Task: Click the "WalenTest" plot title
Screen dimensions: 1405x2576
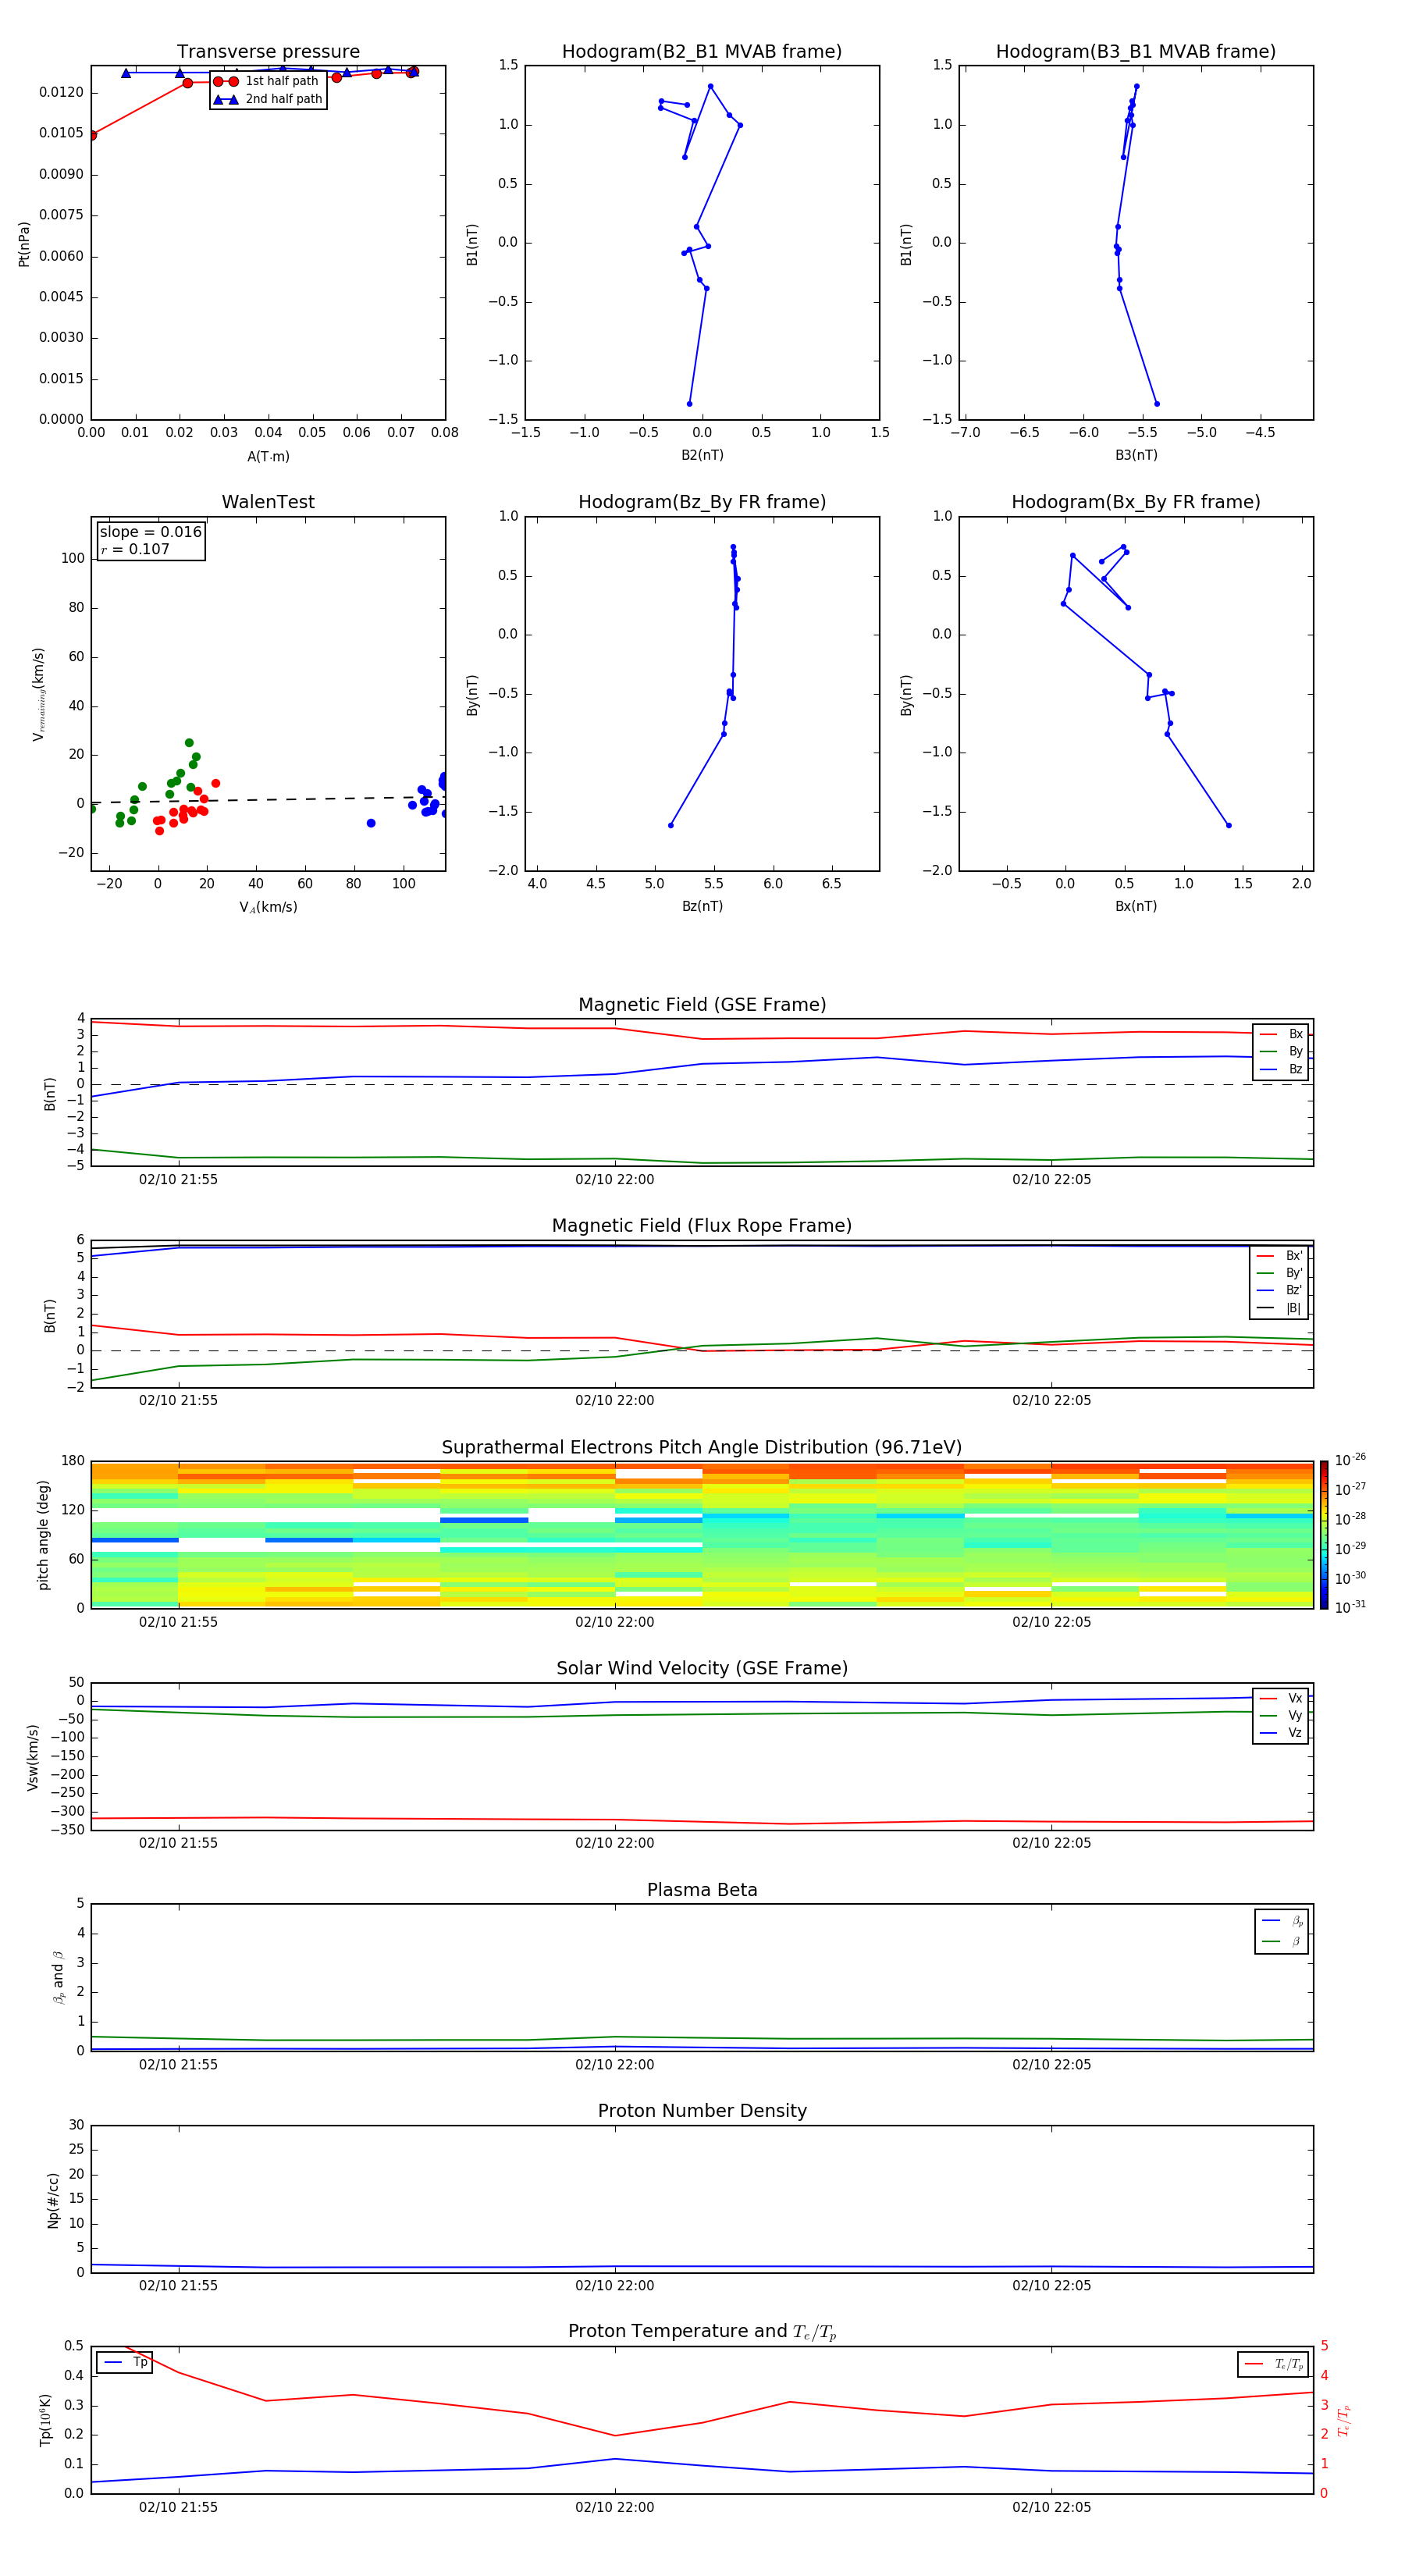Action: click(268, 502)
